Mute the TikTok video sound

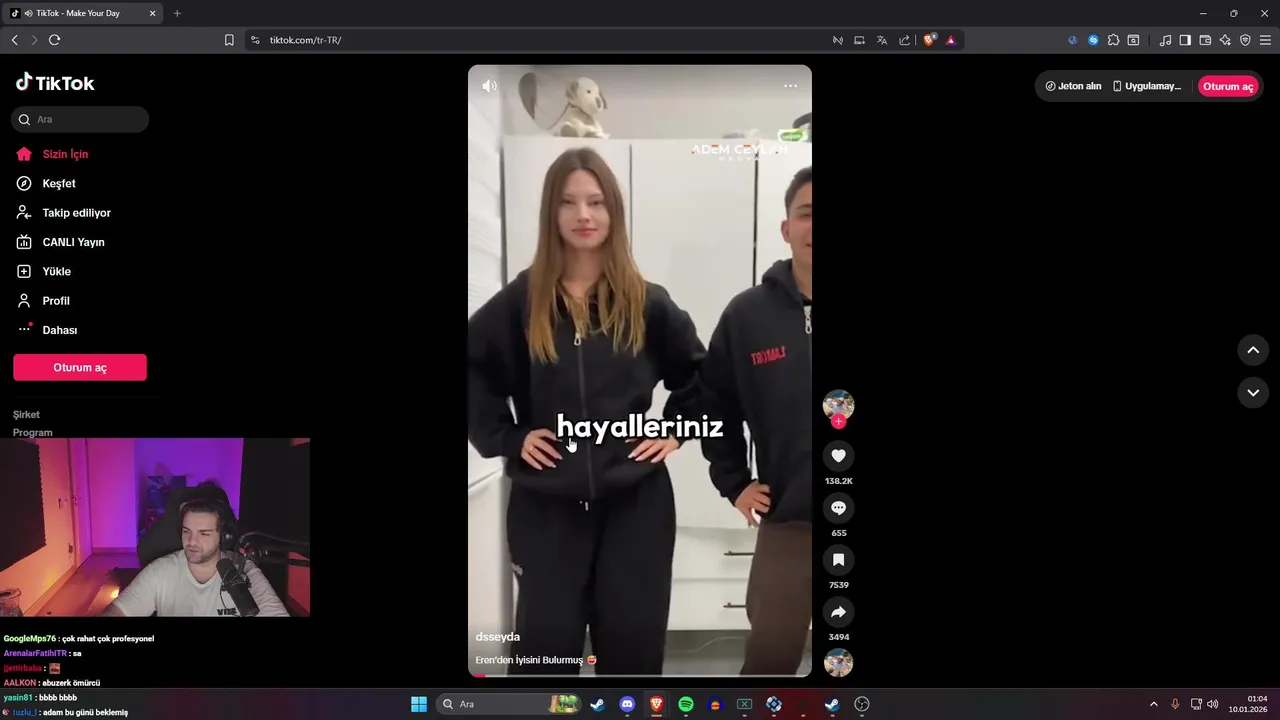489,86
